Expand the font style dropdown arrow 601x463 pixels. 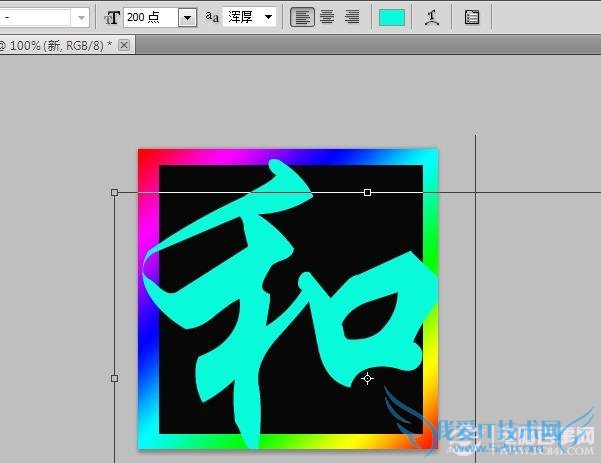(x=80, y=17)
